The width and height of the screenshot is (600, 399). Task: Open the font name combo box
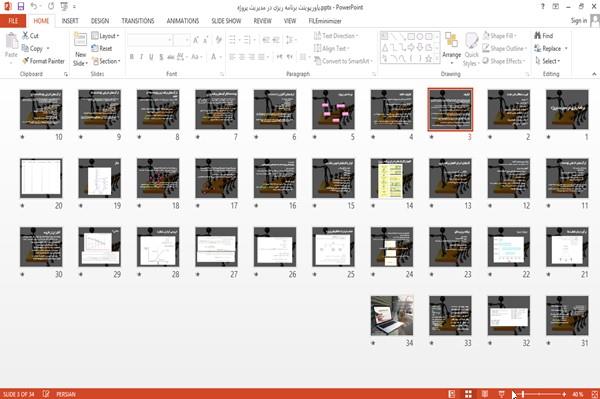[x=149, y=40]
